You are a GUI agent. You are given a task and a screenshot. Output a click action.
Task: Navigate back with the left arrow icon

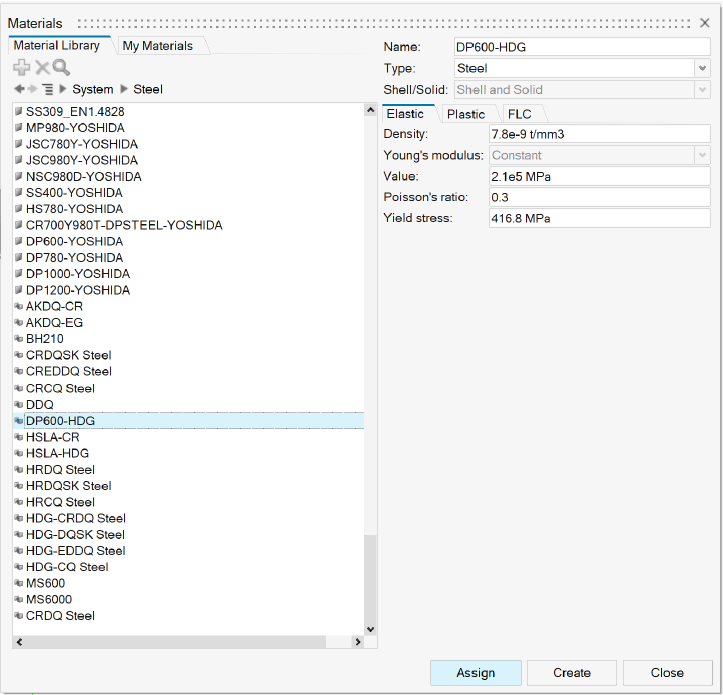pyautogui.click(x=20, y=89)
